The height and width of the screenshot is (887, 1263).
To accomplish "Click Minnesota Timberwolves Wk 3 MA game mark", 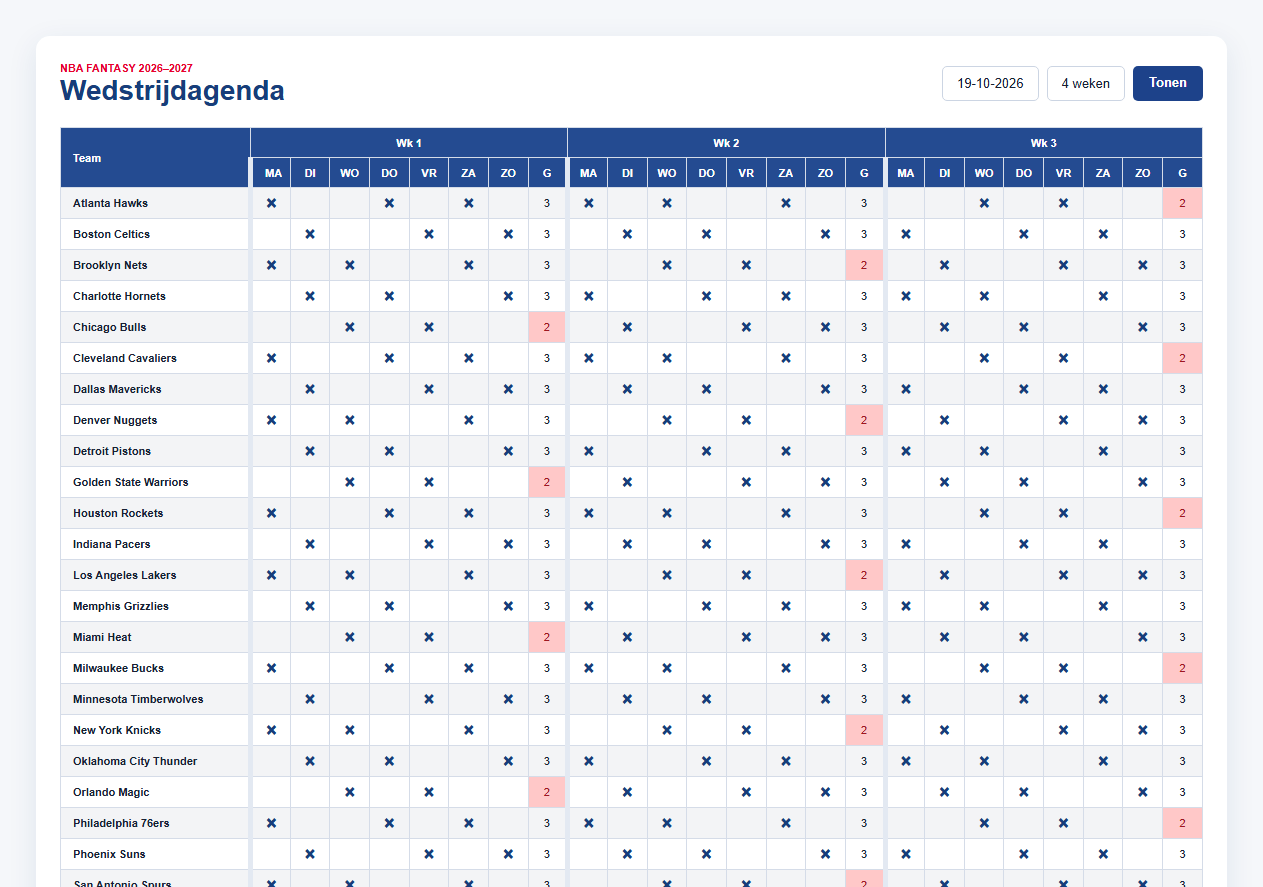I will coord(905,699).
